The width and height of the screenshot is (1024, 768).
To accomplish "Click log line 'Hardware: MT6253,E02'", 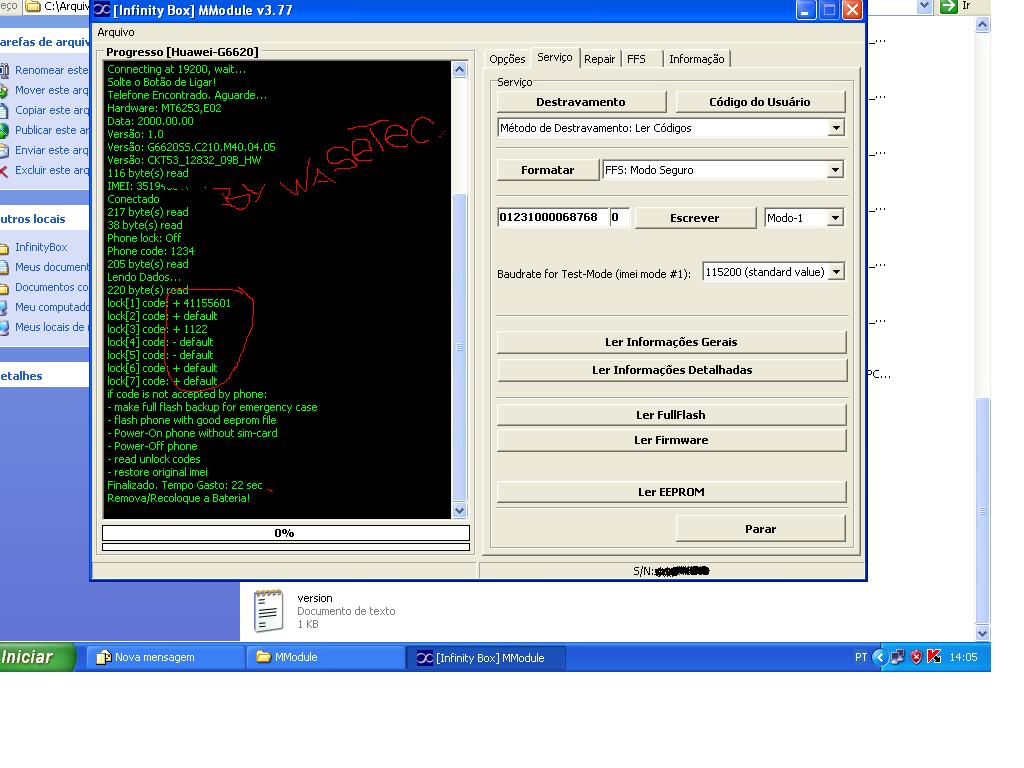I will click(164, 108).
